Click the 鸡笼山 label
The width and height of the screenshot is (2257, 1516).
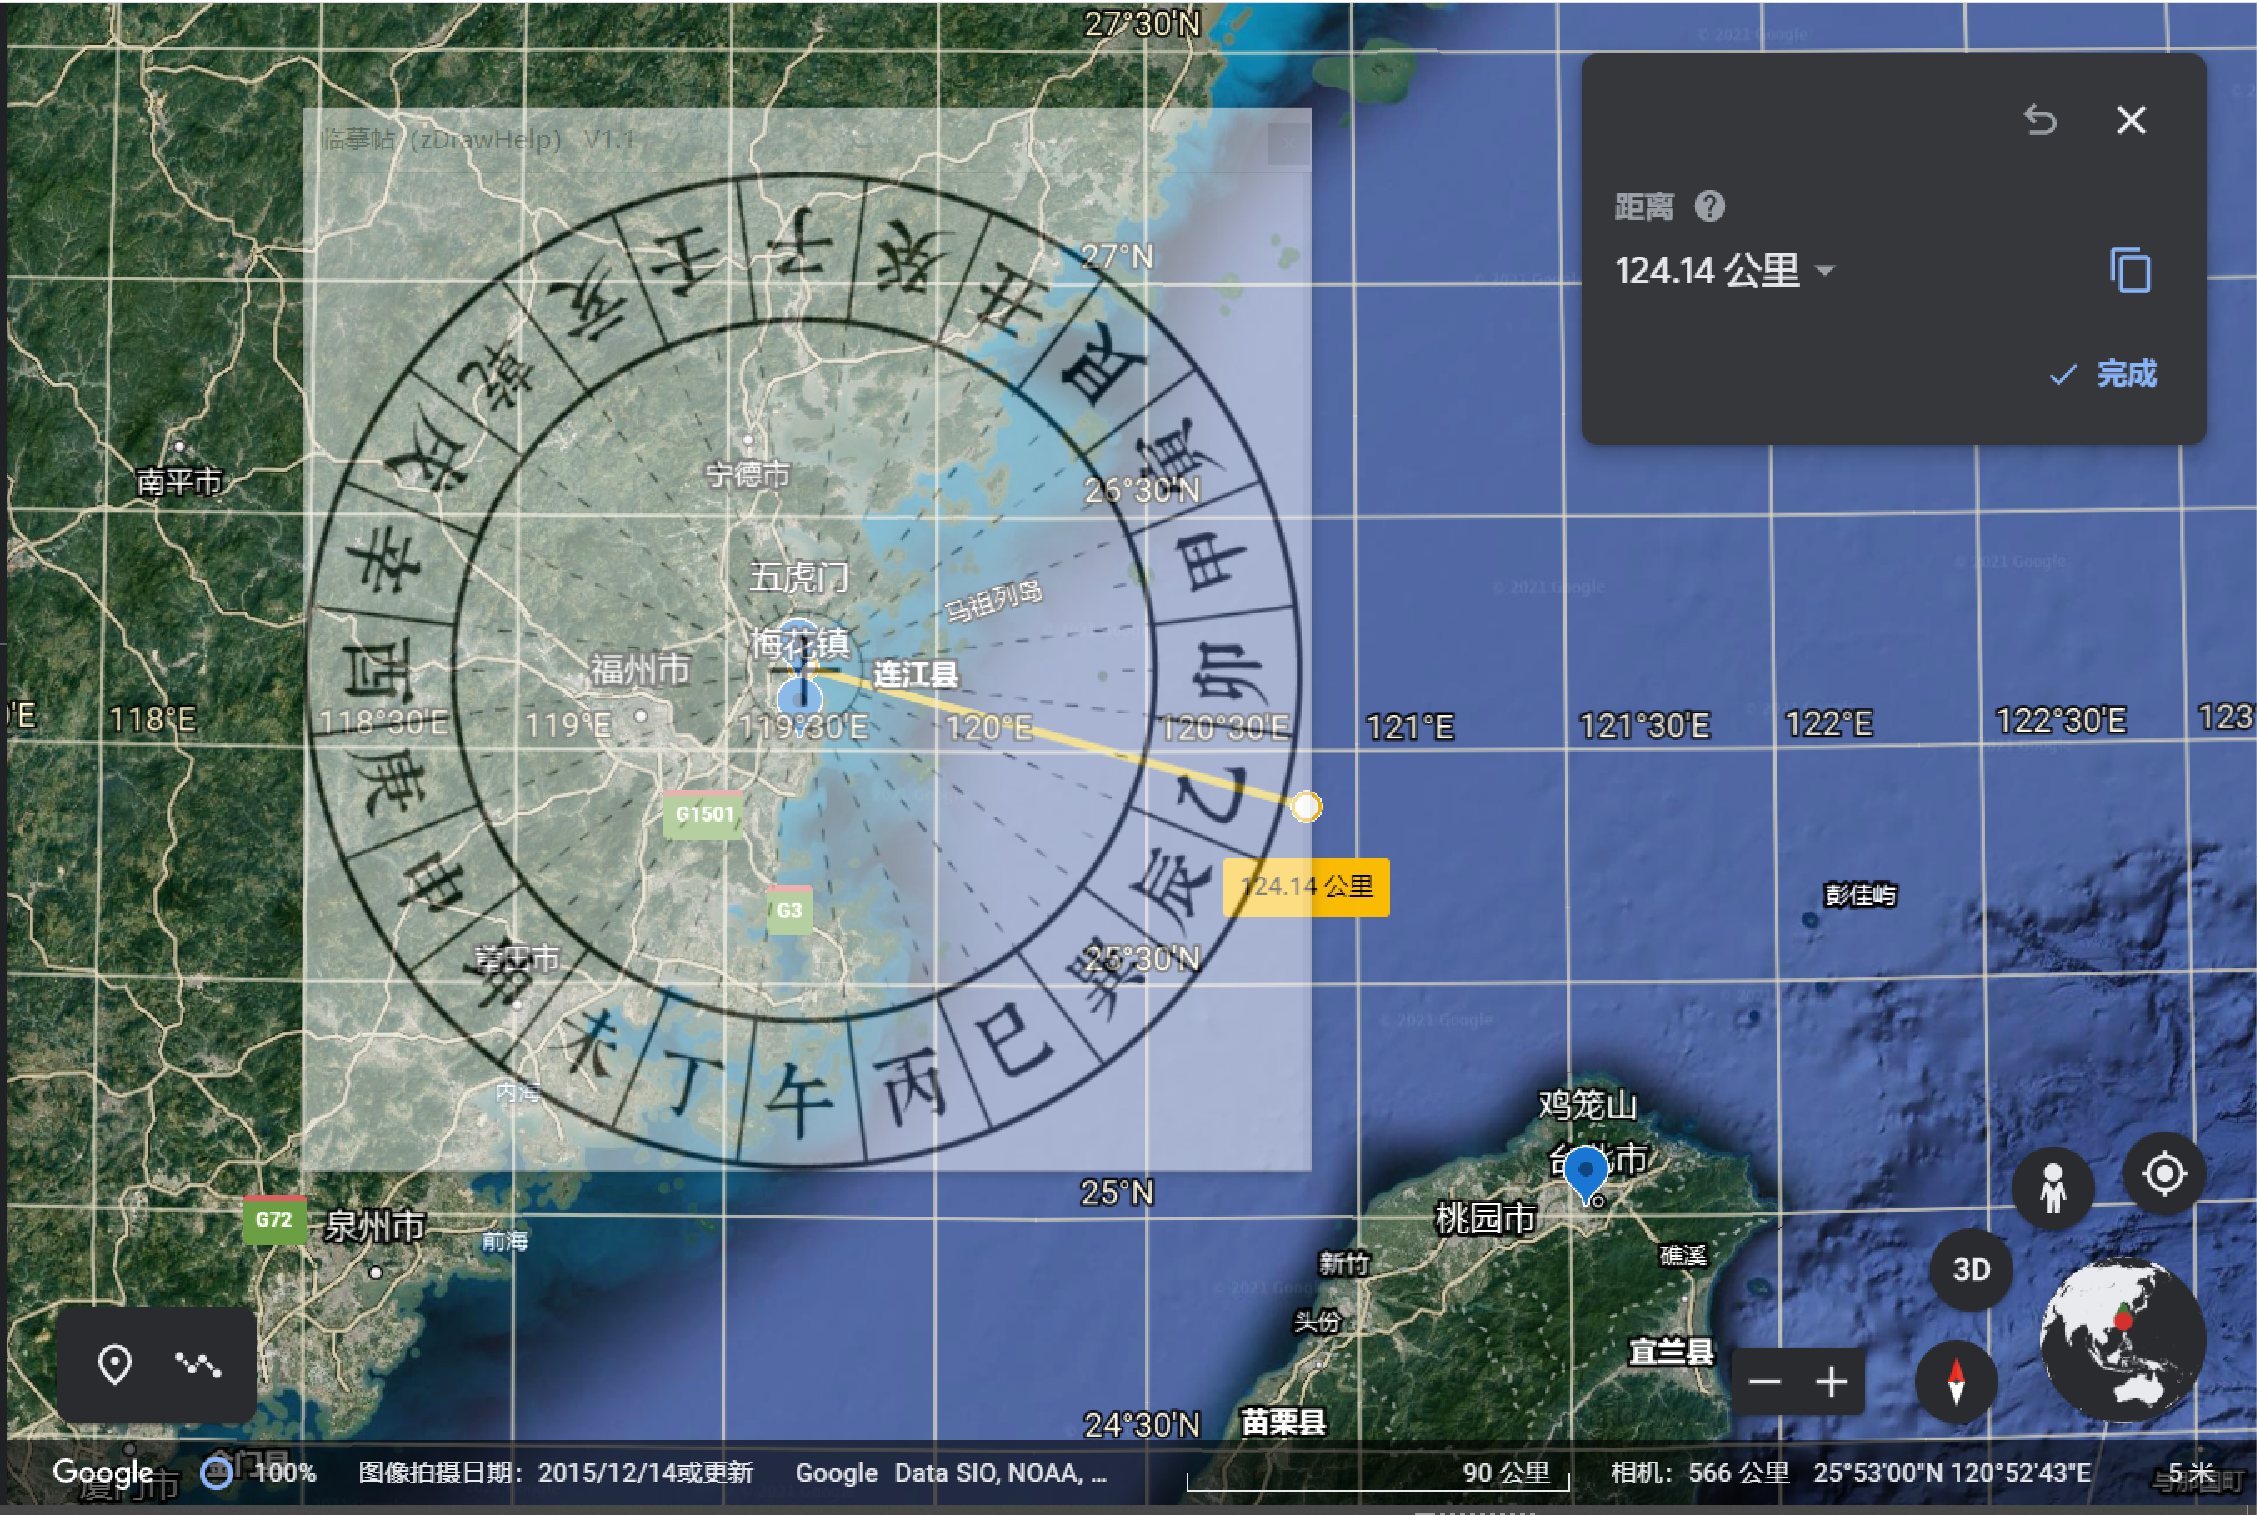pyautogui.click(x=1587, y=1105)
